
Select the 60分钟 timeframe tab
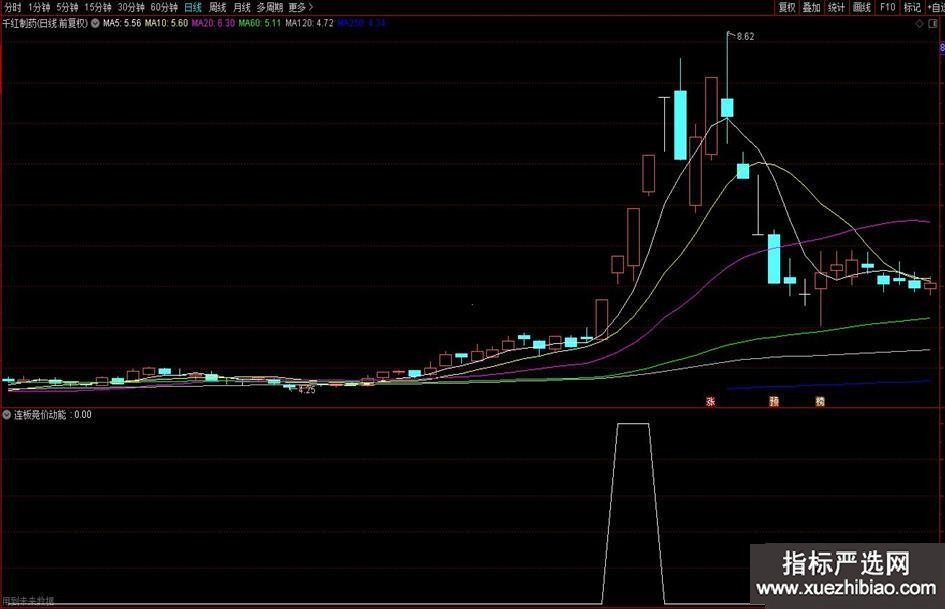(164, 7)
